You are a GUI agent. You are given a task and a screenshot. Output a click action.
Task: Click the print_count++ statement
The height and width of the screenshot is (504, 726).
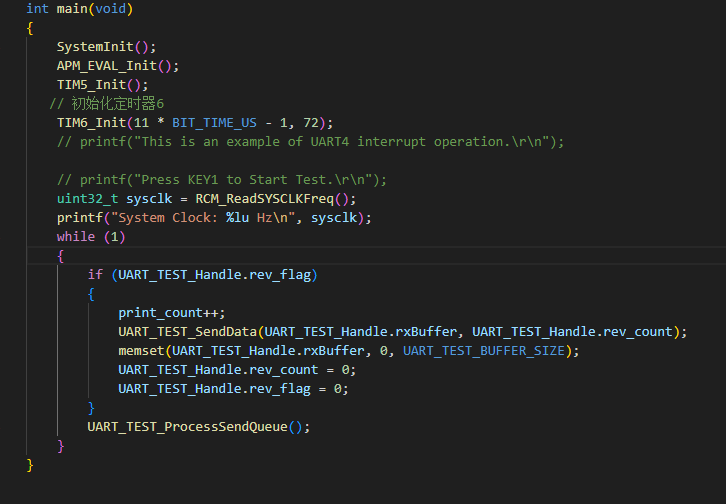[x=172, y=313]
